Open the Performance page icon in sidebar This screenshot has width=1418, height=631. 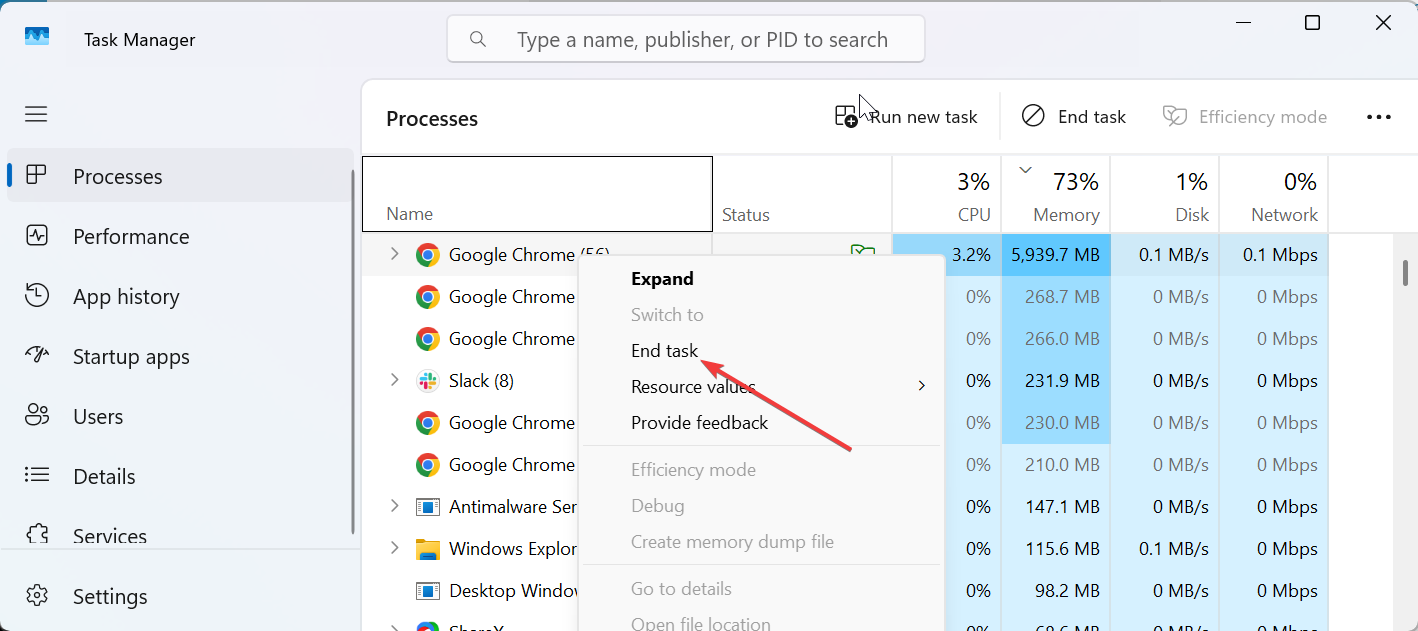[x=37, y=237]
